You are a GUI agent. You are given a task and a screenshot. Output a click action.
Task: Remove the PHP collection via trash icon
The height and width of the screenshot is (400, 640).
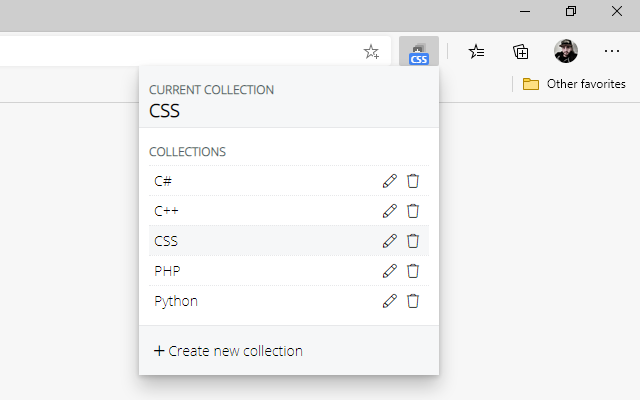pos(413,271)
